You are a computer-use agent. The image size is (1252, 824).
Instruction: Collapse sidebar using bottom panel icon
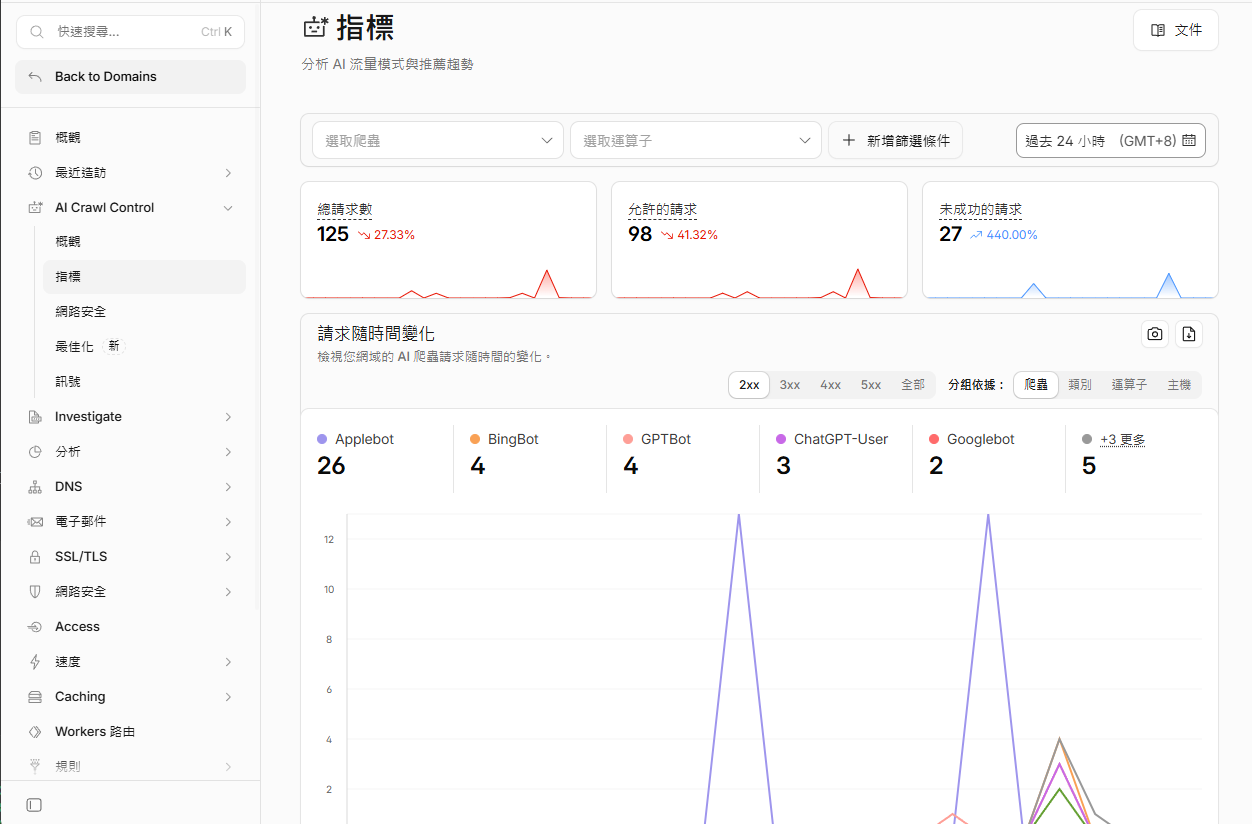(34, 805)
